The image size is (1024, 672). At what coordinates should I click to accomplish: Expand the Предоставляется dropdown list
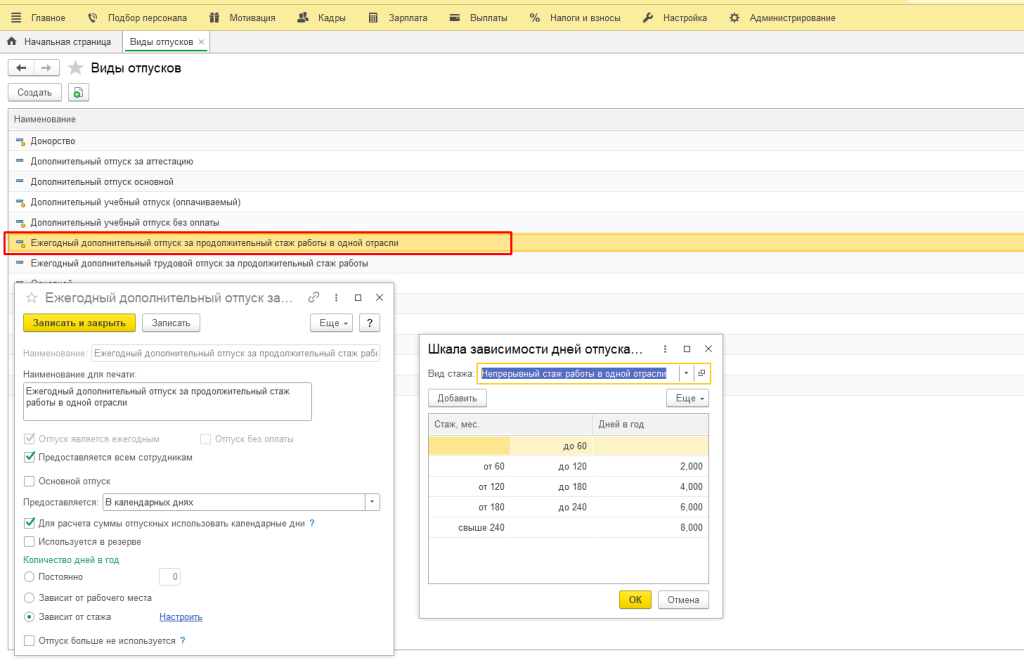tap(372, 502)
